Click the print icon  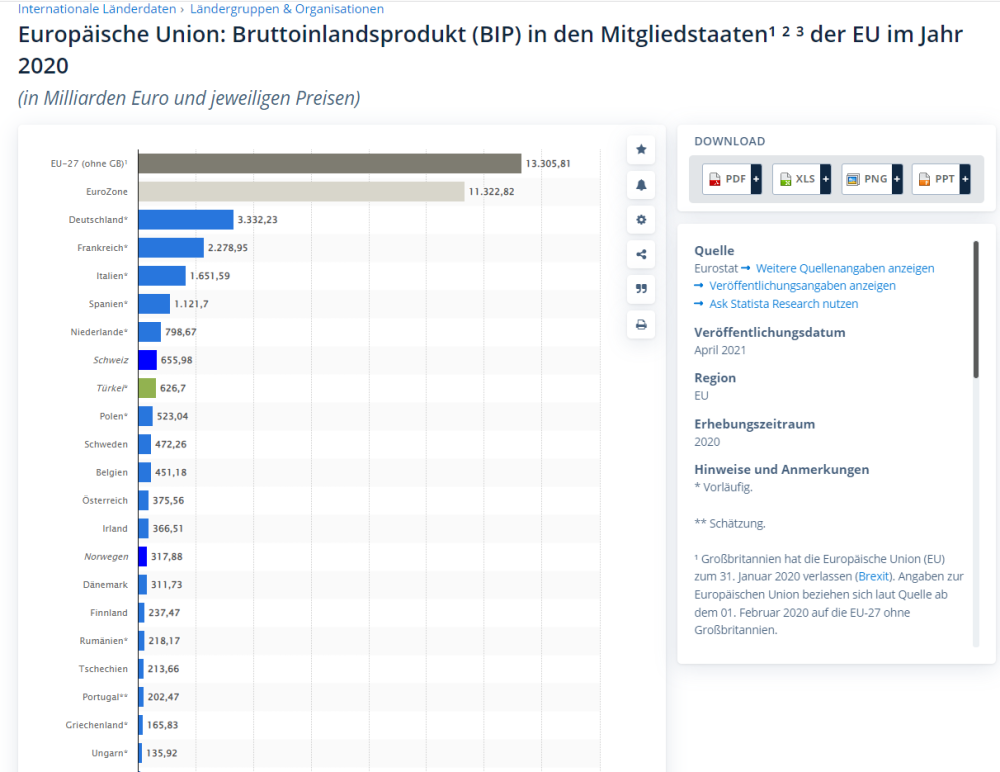[x=641, y=324]
